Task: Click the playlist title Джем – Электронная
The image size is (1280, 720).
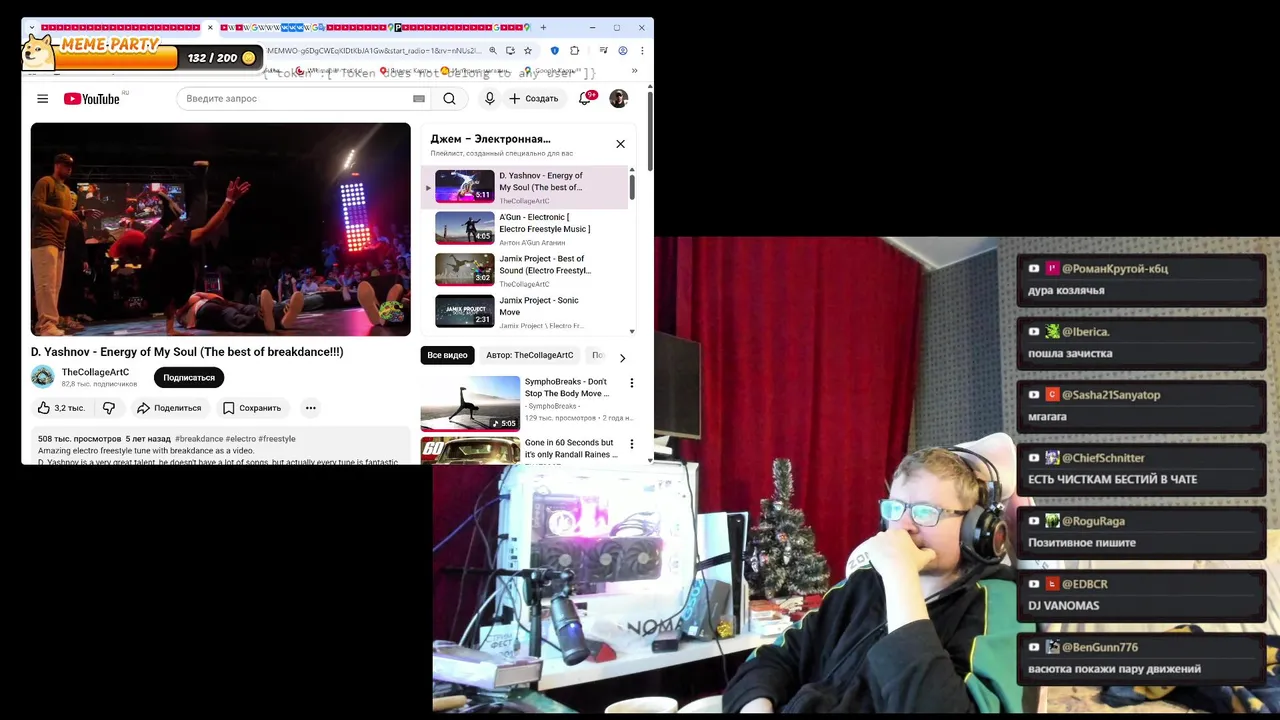Action: pyautogui.click(x=490, y=139)
